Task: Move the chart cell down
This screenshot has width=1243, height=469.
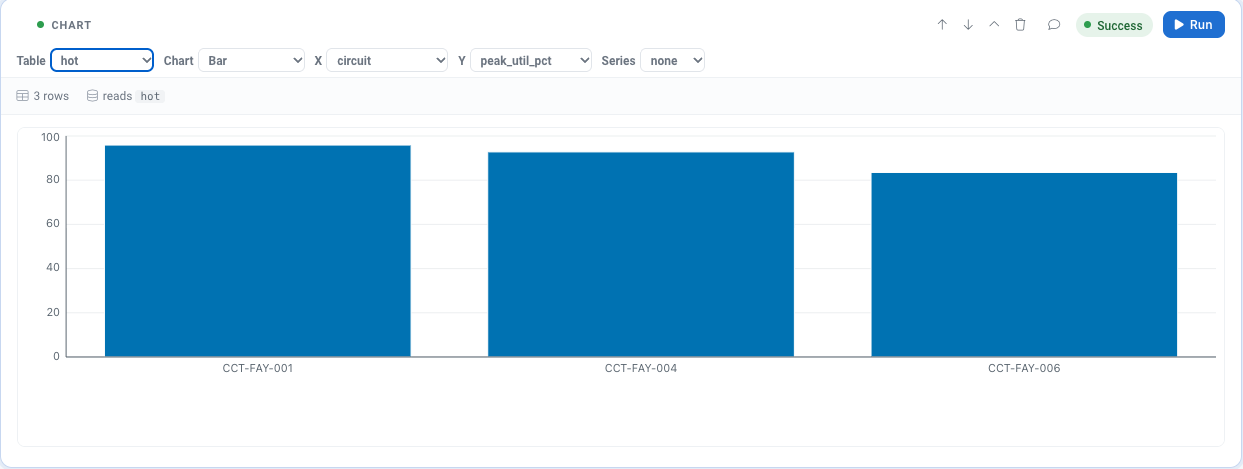Action: (968, 25)
